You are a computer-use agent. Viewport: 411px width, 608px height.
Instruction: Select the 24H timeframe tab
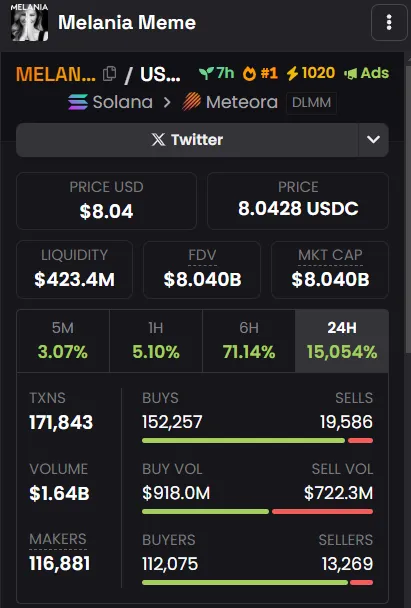point(342,341)
